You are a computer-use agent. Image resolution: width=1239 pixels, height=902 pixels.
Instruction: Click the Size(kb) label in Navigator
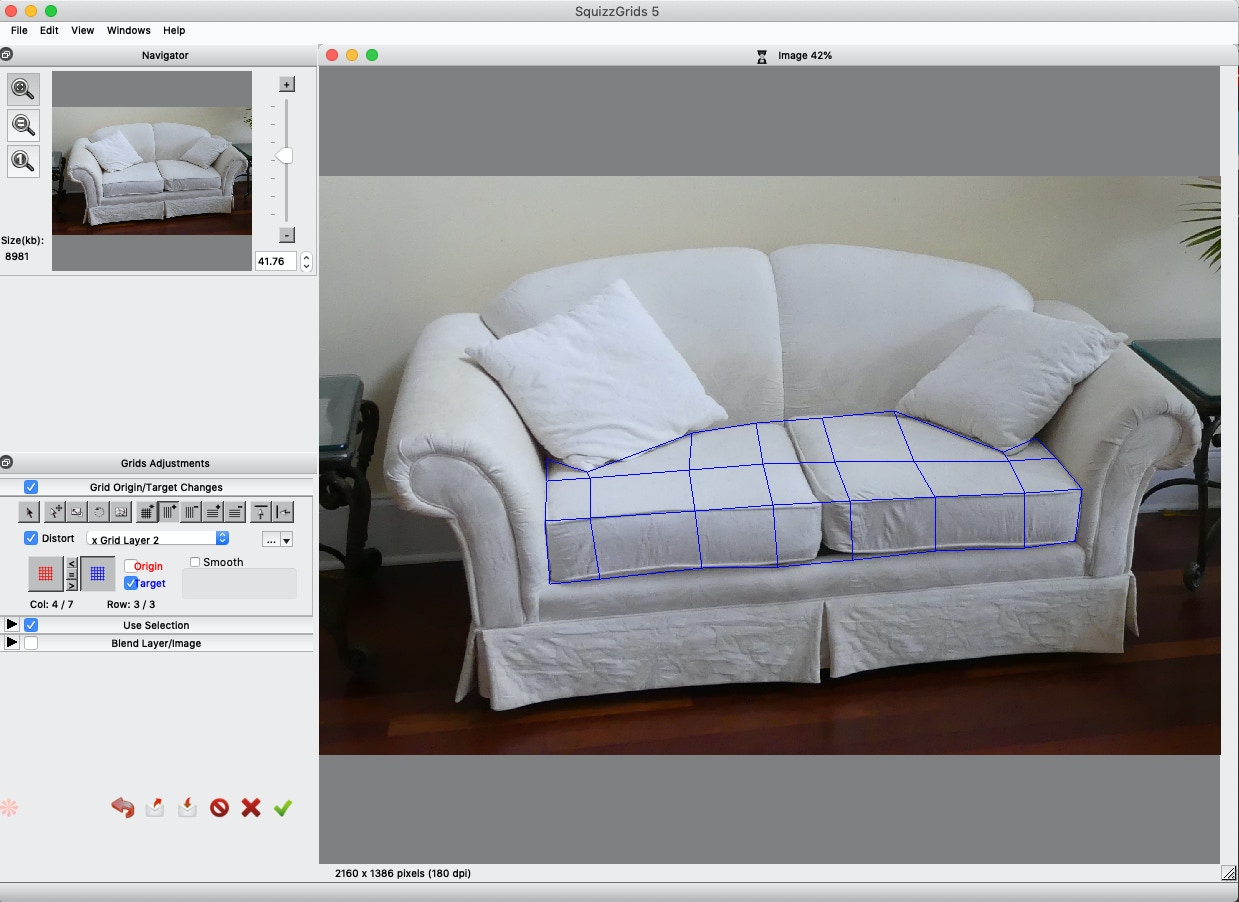23,240
